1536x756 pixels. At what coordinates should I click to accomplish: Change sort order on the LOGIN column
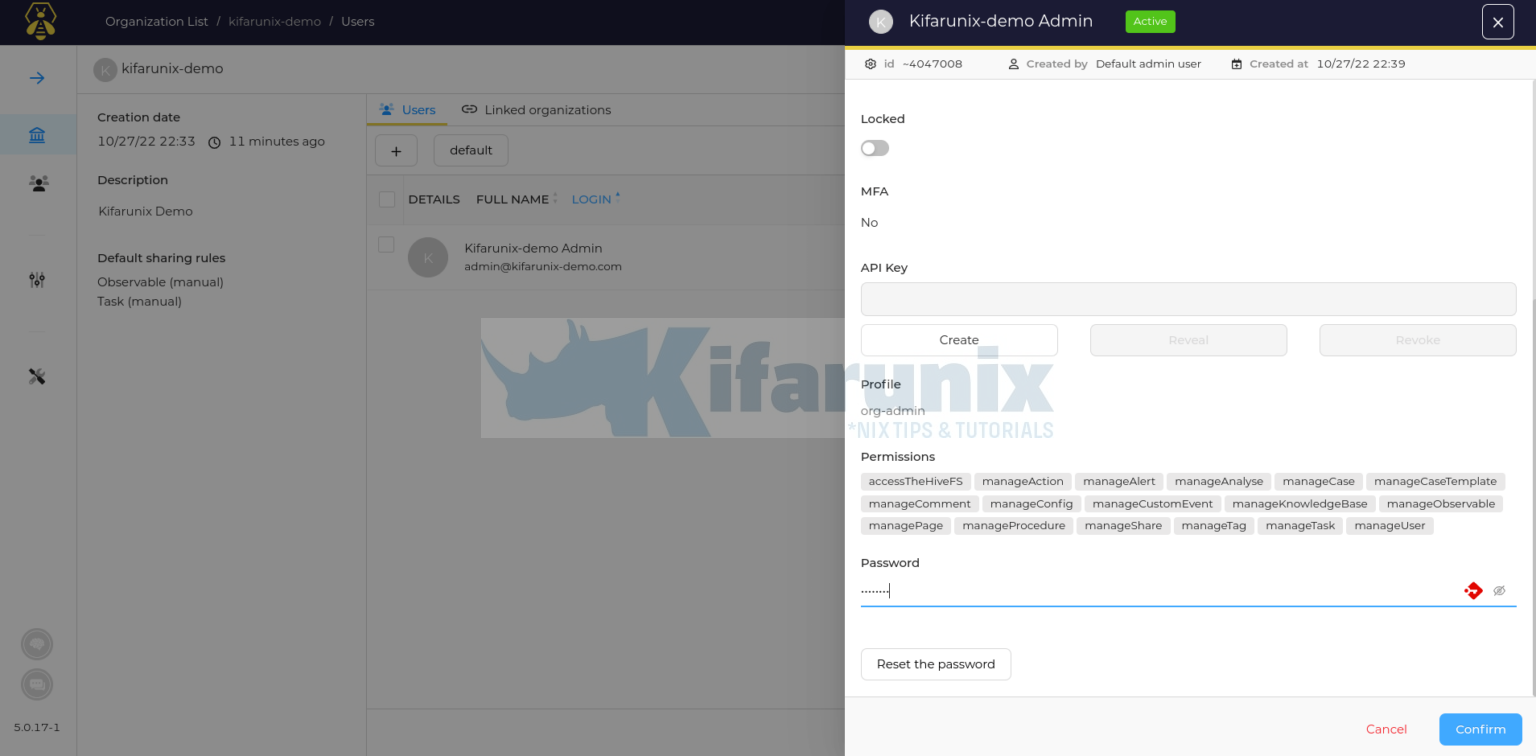pos(594,199)
